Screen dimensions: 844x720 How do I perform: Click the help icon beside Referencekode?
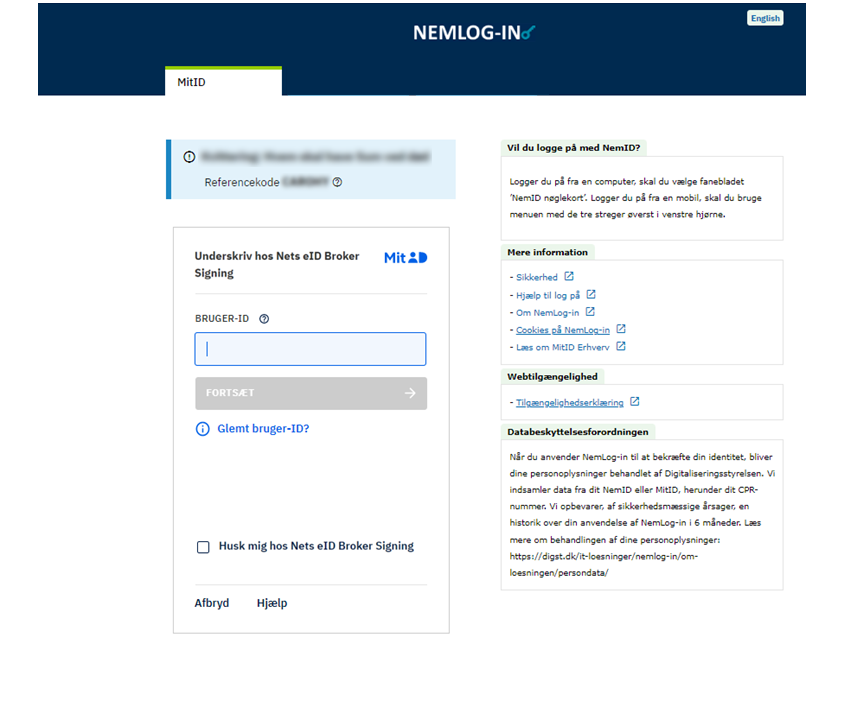click(337, 182)
